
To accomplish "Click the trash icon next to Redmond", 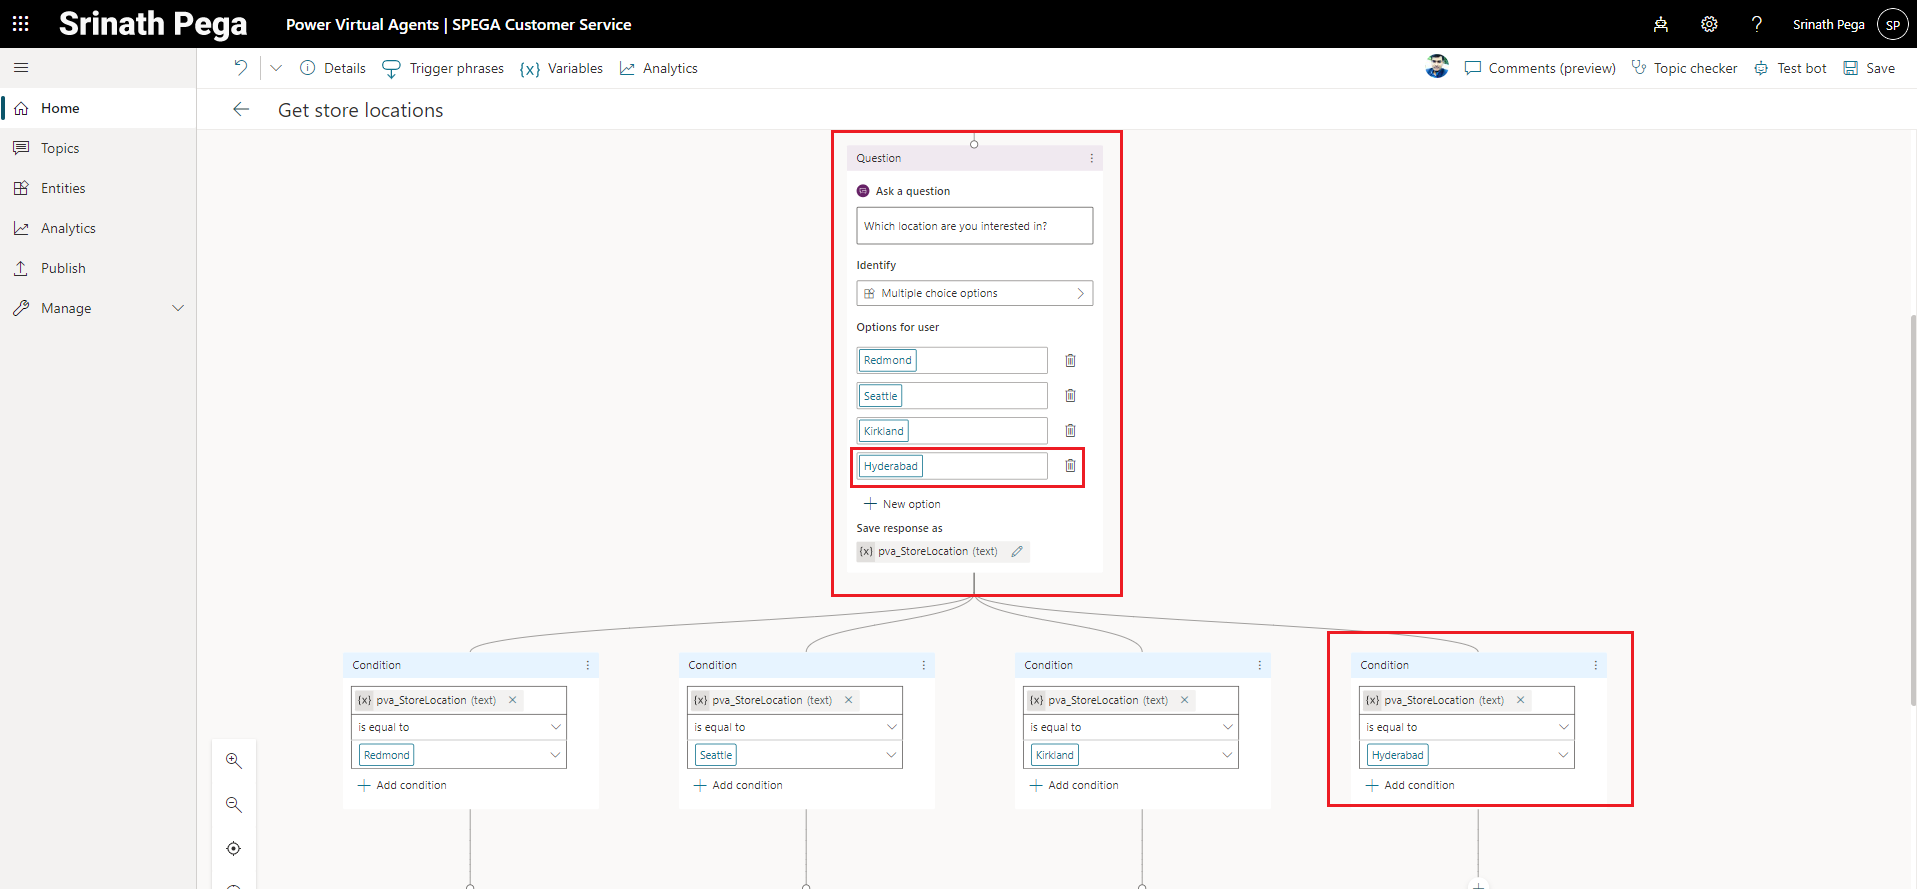I will tap(1070, 360).
